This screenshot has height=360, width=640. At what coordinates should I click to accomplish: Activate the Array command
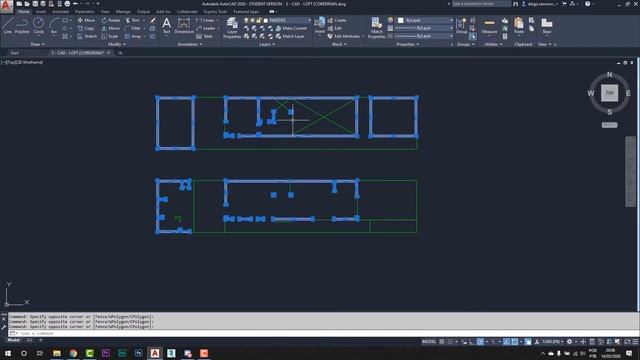point(133,36)
